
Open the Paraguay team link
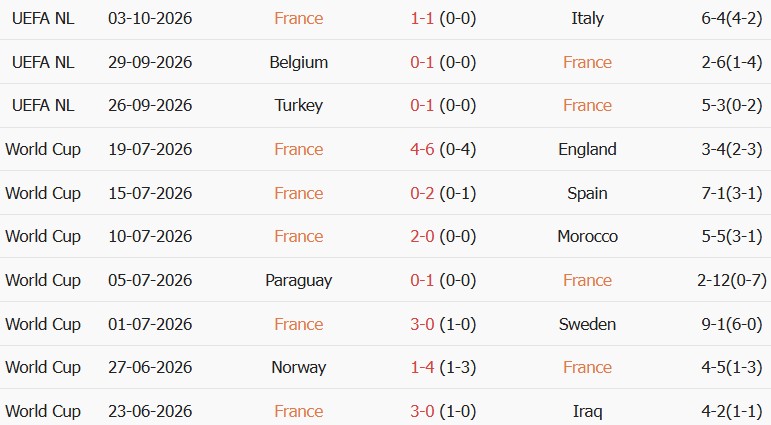click(298, 280)
